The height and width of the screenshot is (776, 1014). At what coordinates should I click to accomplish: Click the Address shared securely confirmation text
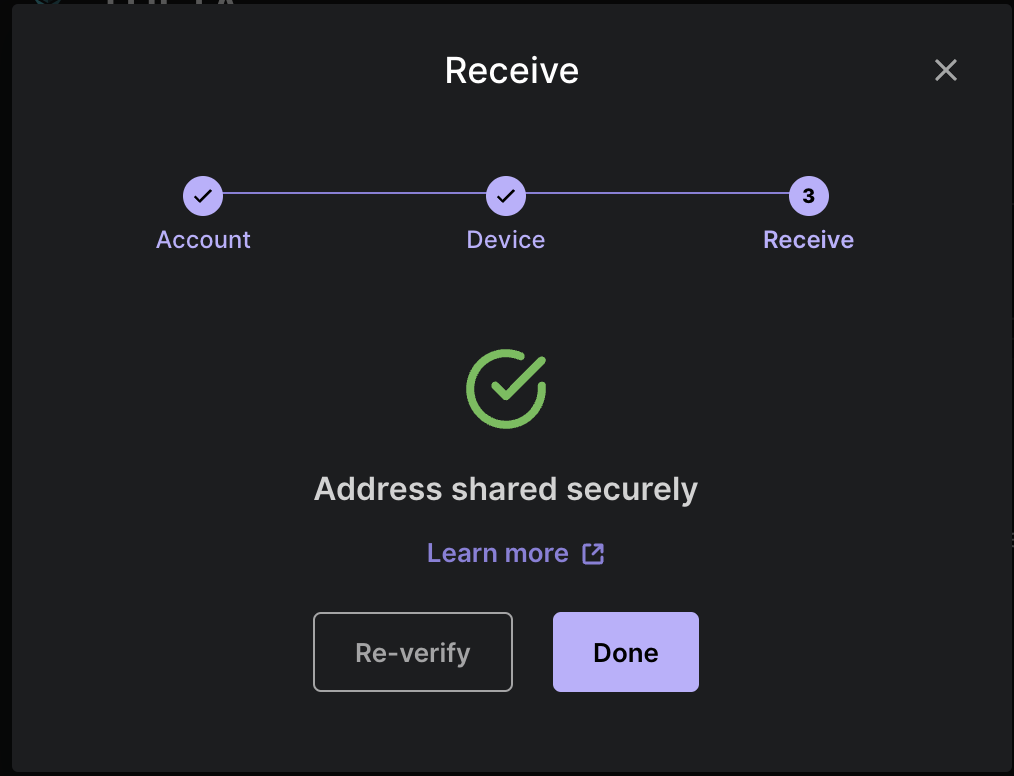tap(505, 489)
